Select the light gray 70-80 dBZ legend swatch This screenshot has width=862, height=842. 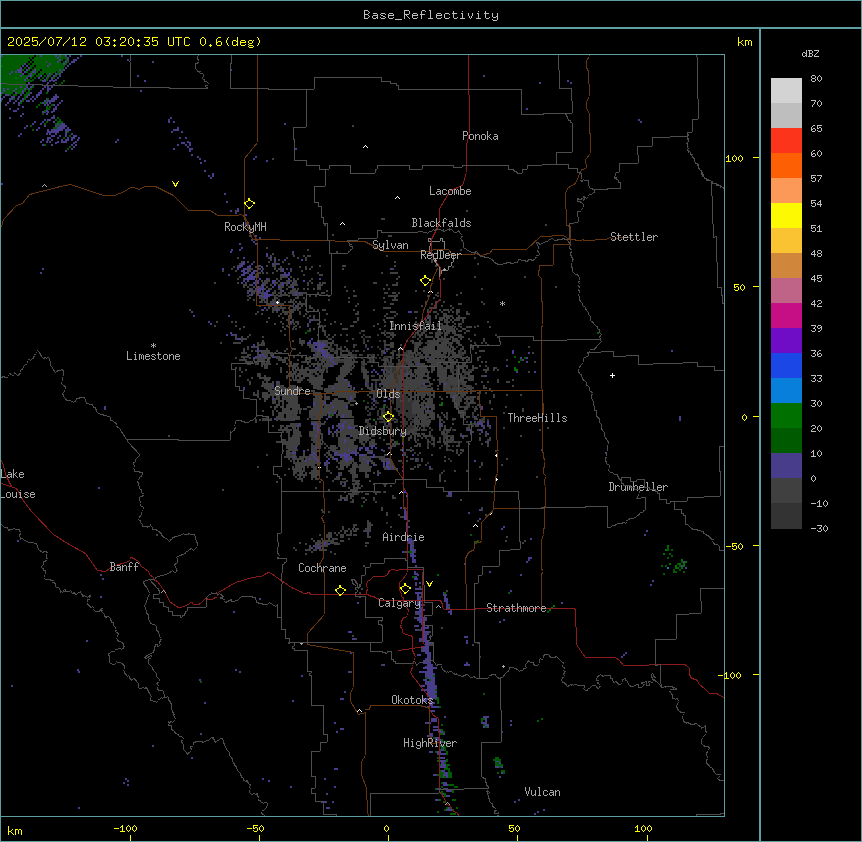(786, 91)
